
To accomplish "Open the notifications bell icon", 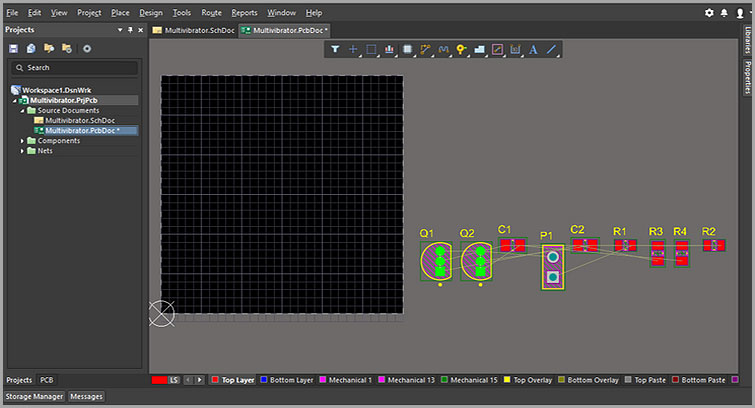I will [x=724, y=13].
